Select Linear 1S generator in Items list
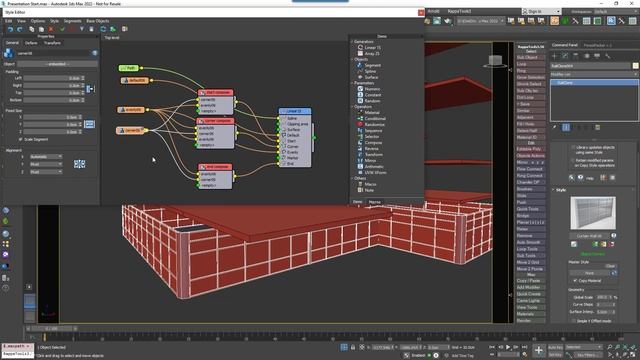 coord(369,47)
